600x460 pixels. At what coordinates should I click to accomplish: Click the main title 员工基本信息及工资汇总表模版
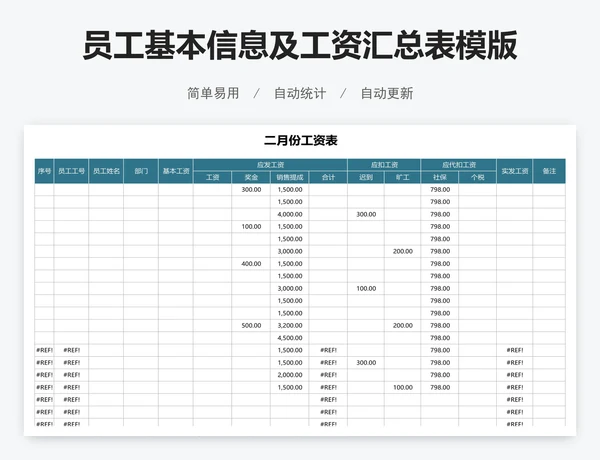300,46
